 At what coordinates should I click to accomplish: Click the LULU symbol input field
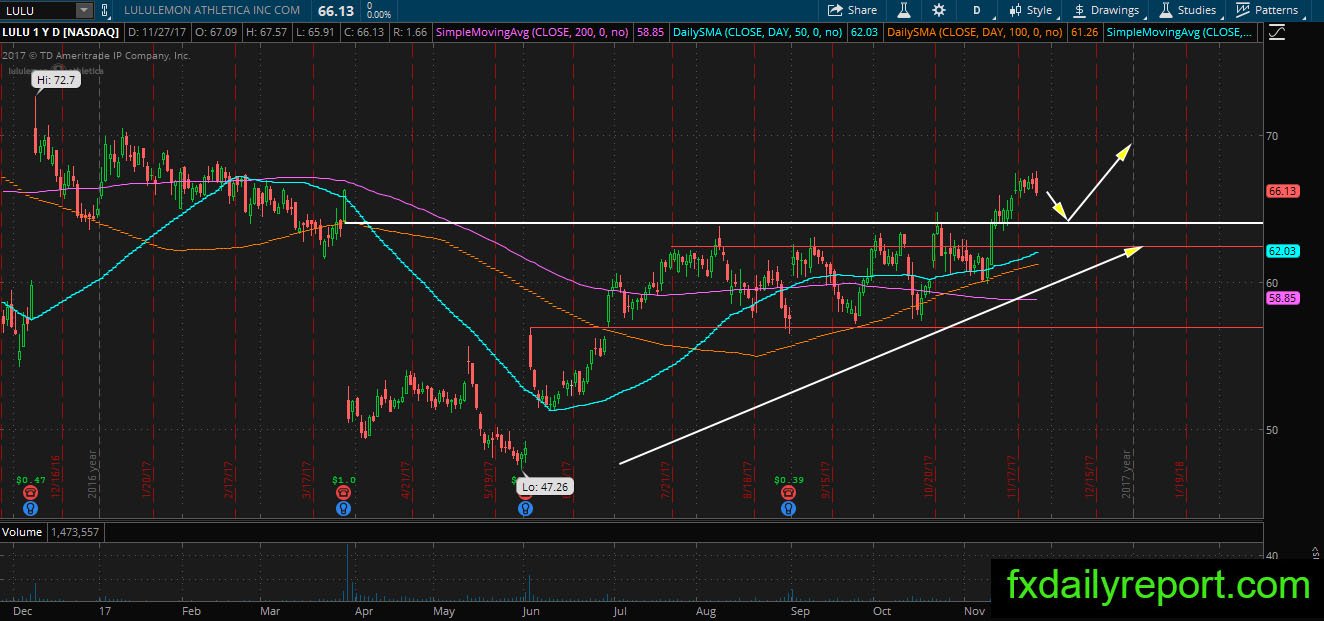pyautogui.click(x=38, y=10)
